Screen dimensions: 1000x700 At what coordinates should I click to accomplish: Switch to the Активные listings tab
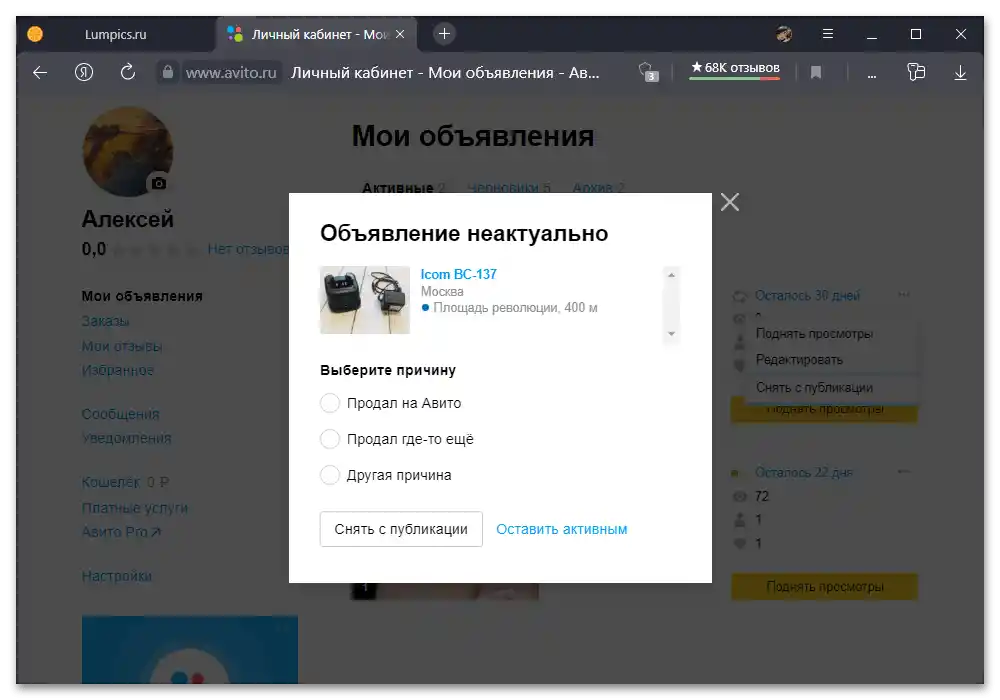(403, 187)
